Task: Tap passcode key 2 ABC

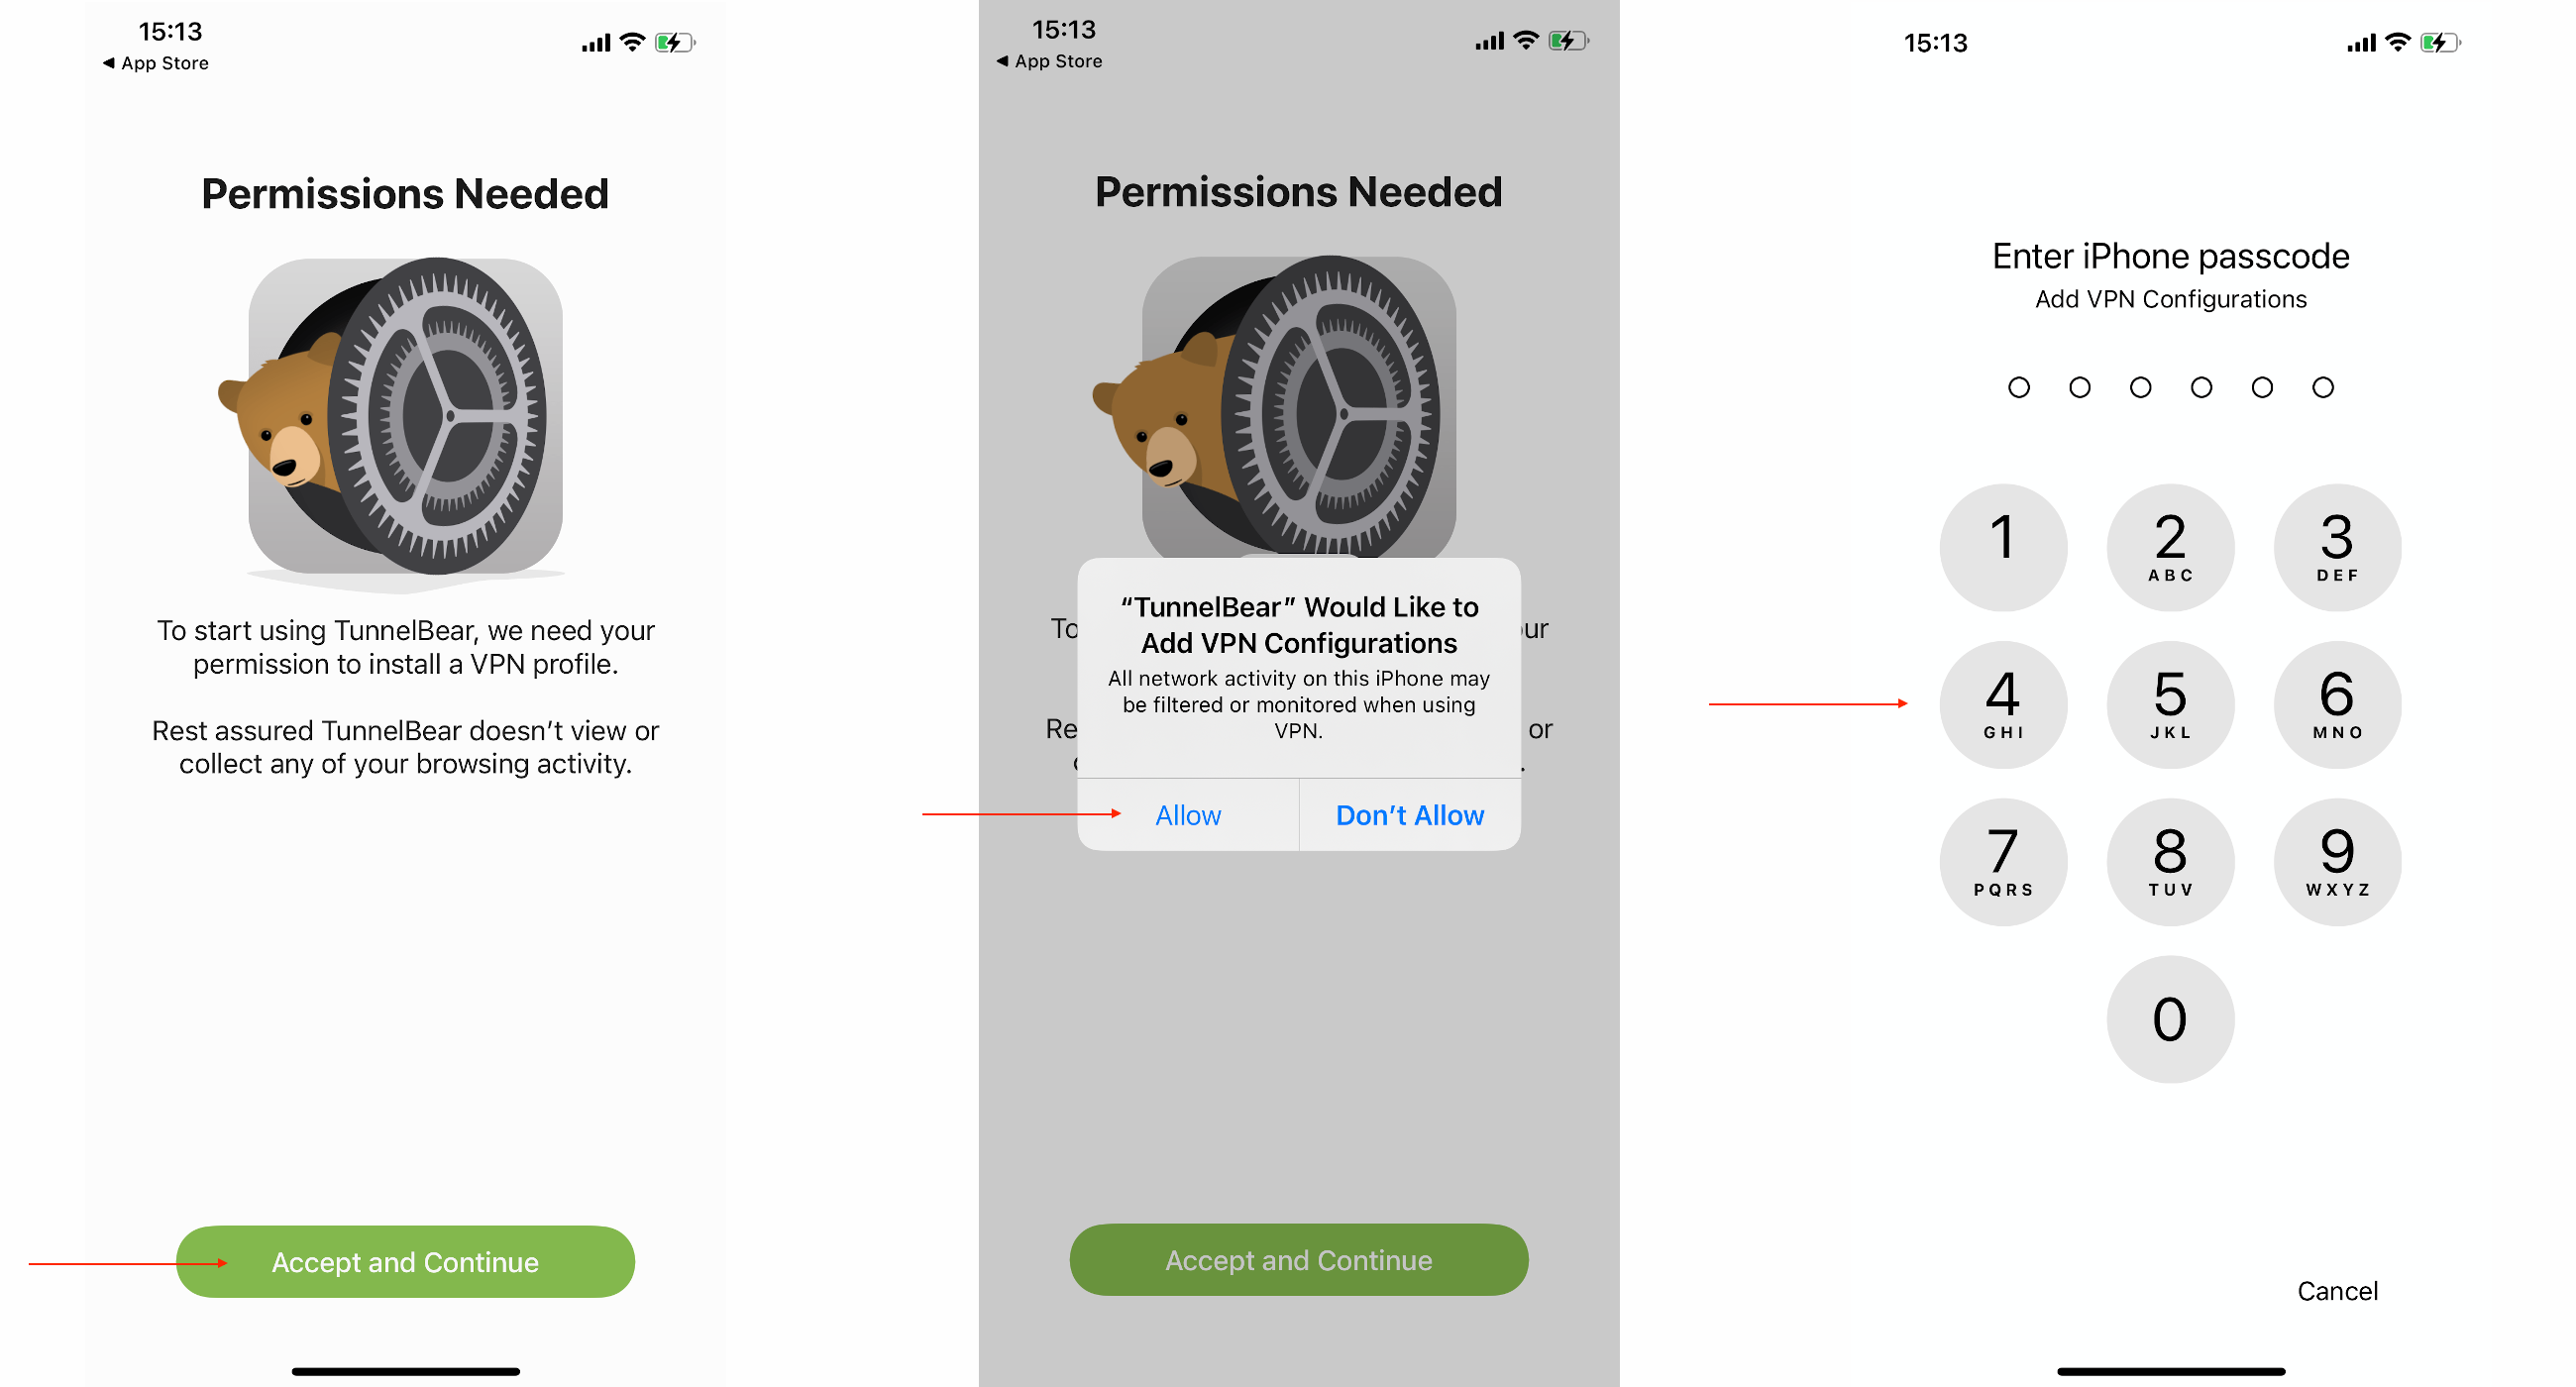Action: [2169, 547]
